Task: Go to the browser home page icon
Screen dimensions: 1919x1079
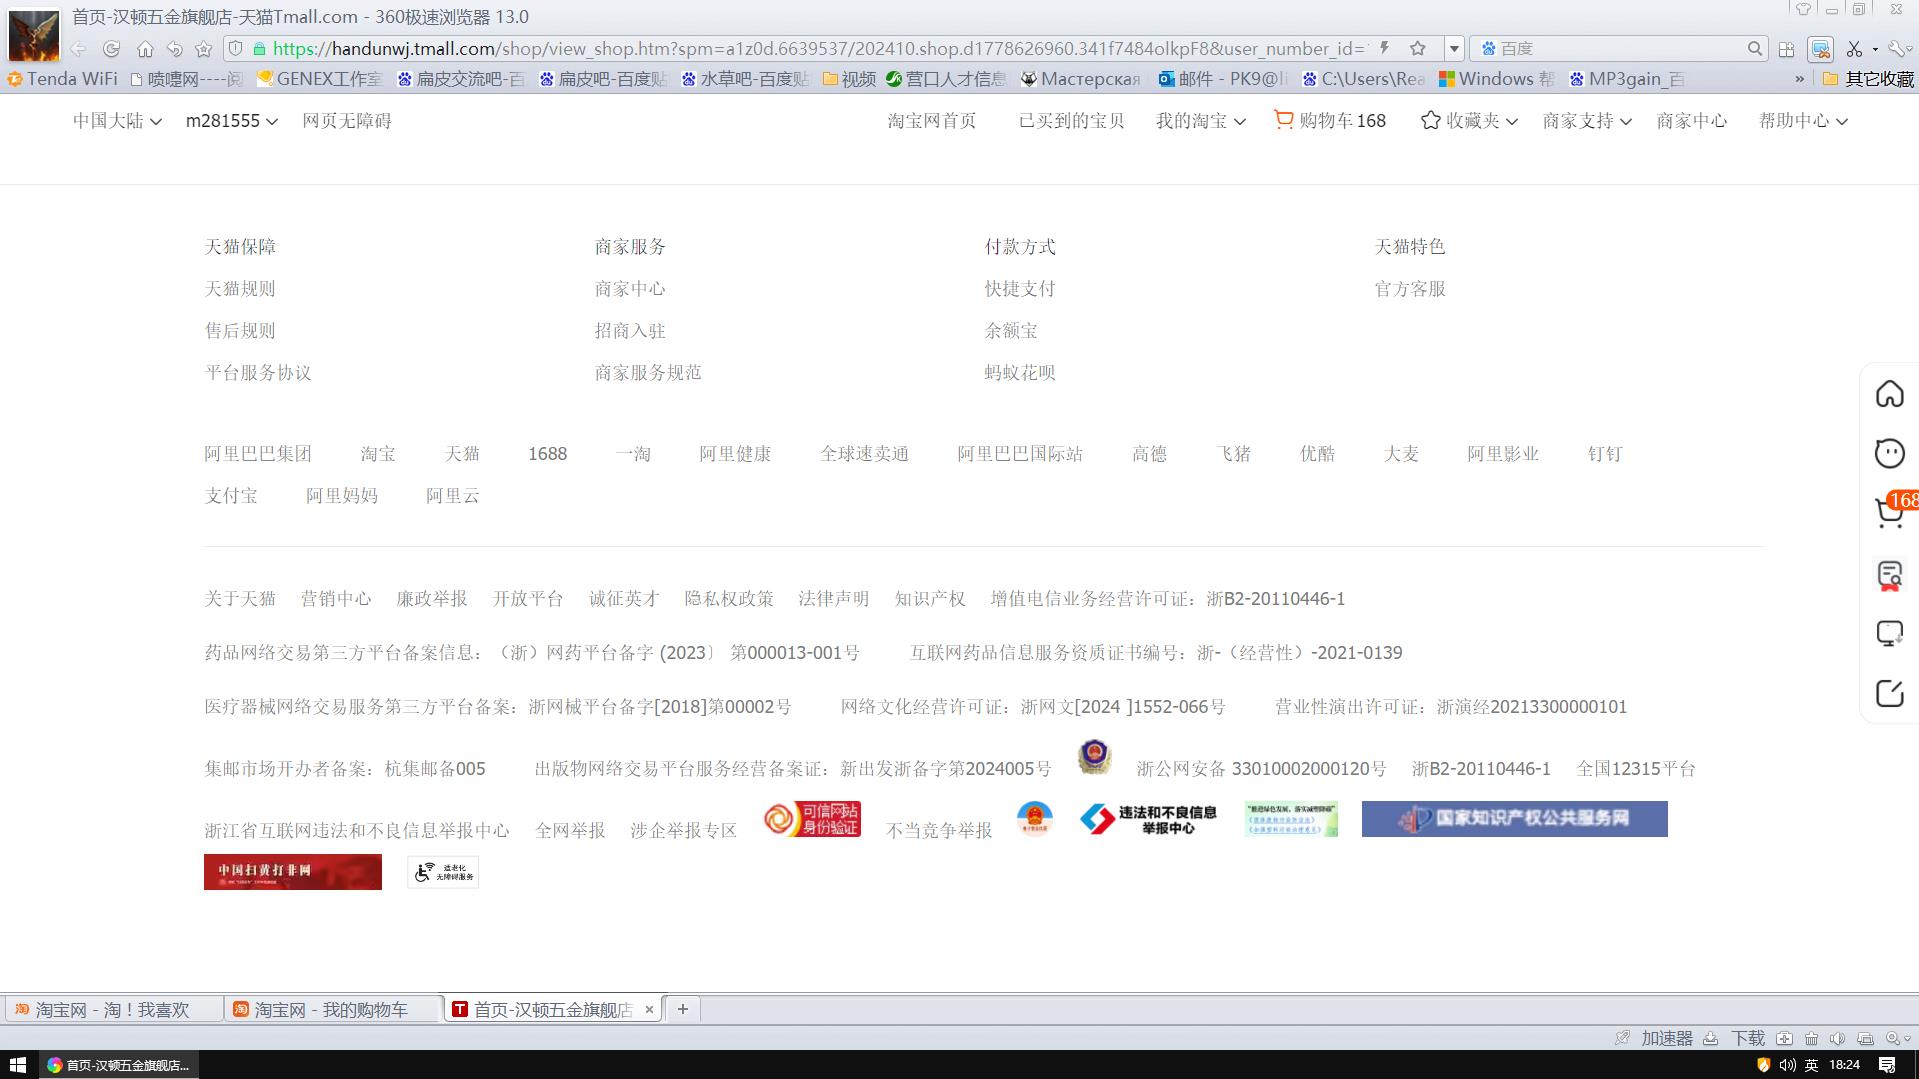Action: 145,48
